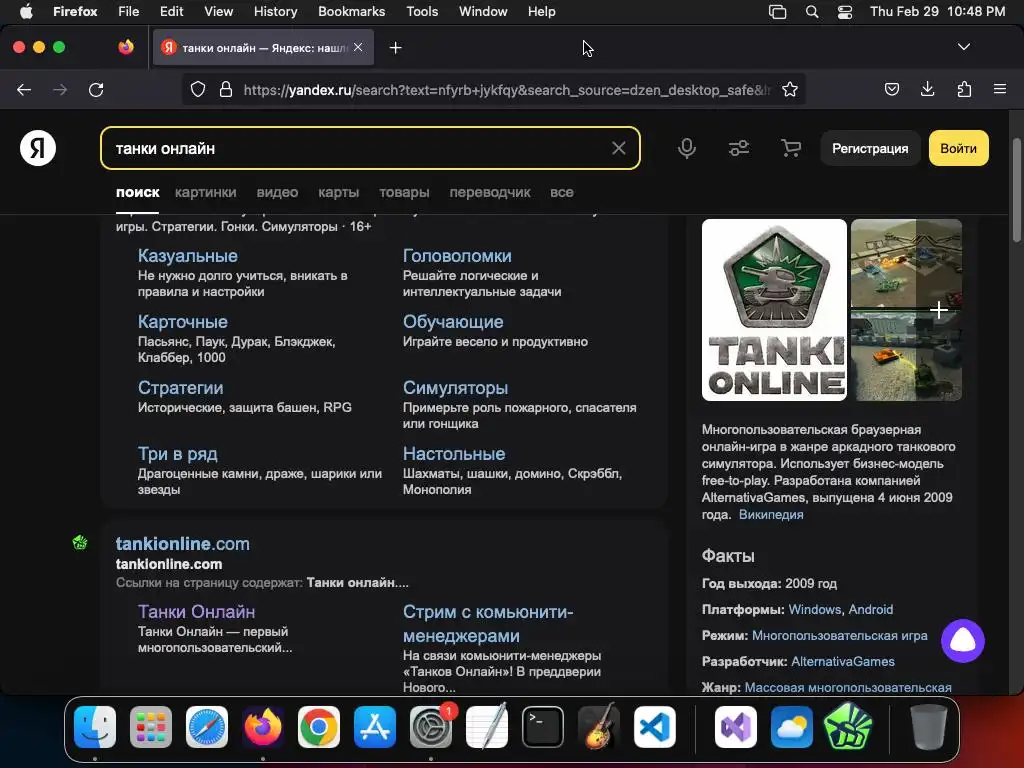Close the танки онлайн tab
Viewport: 1024px width, 768px height.
[x=358, y=47]
